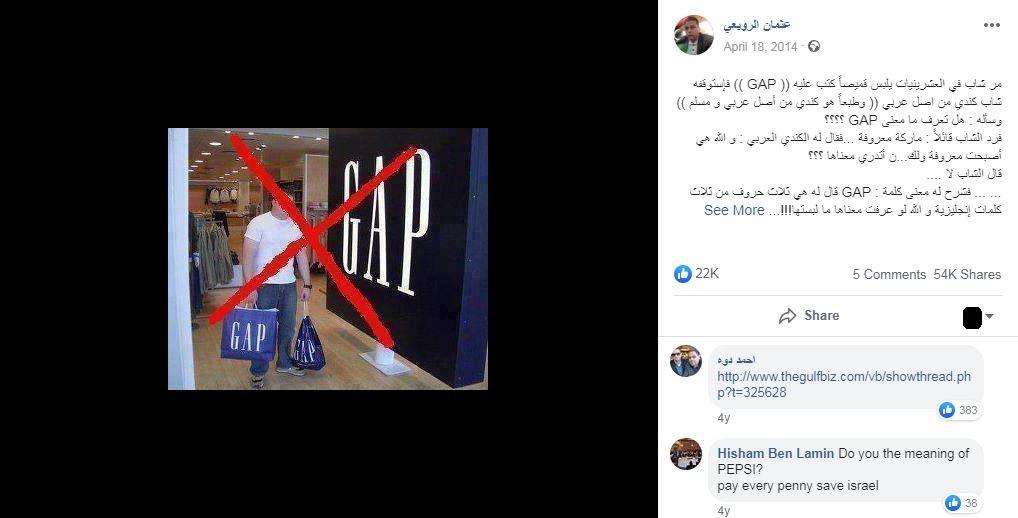Screen dimensions: 1018x518
Task: View the 5 Comments list
Action: click(889, 275)
